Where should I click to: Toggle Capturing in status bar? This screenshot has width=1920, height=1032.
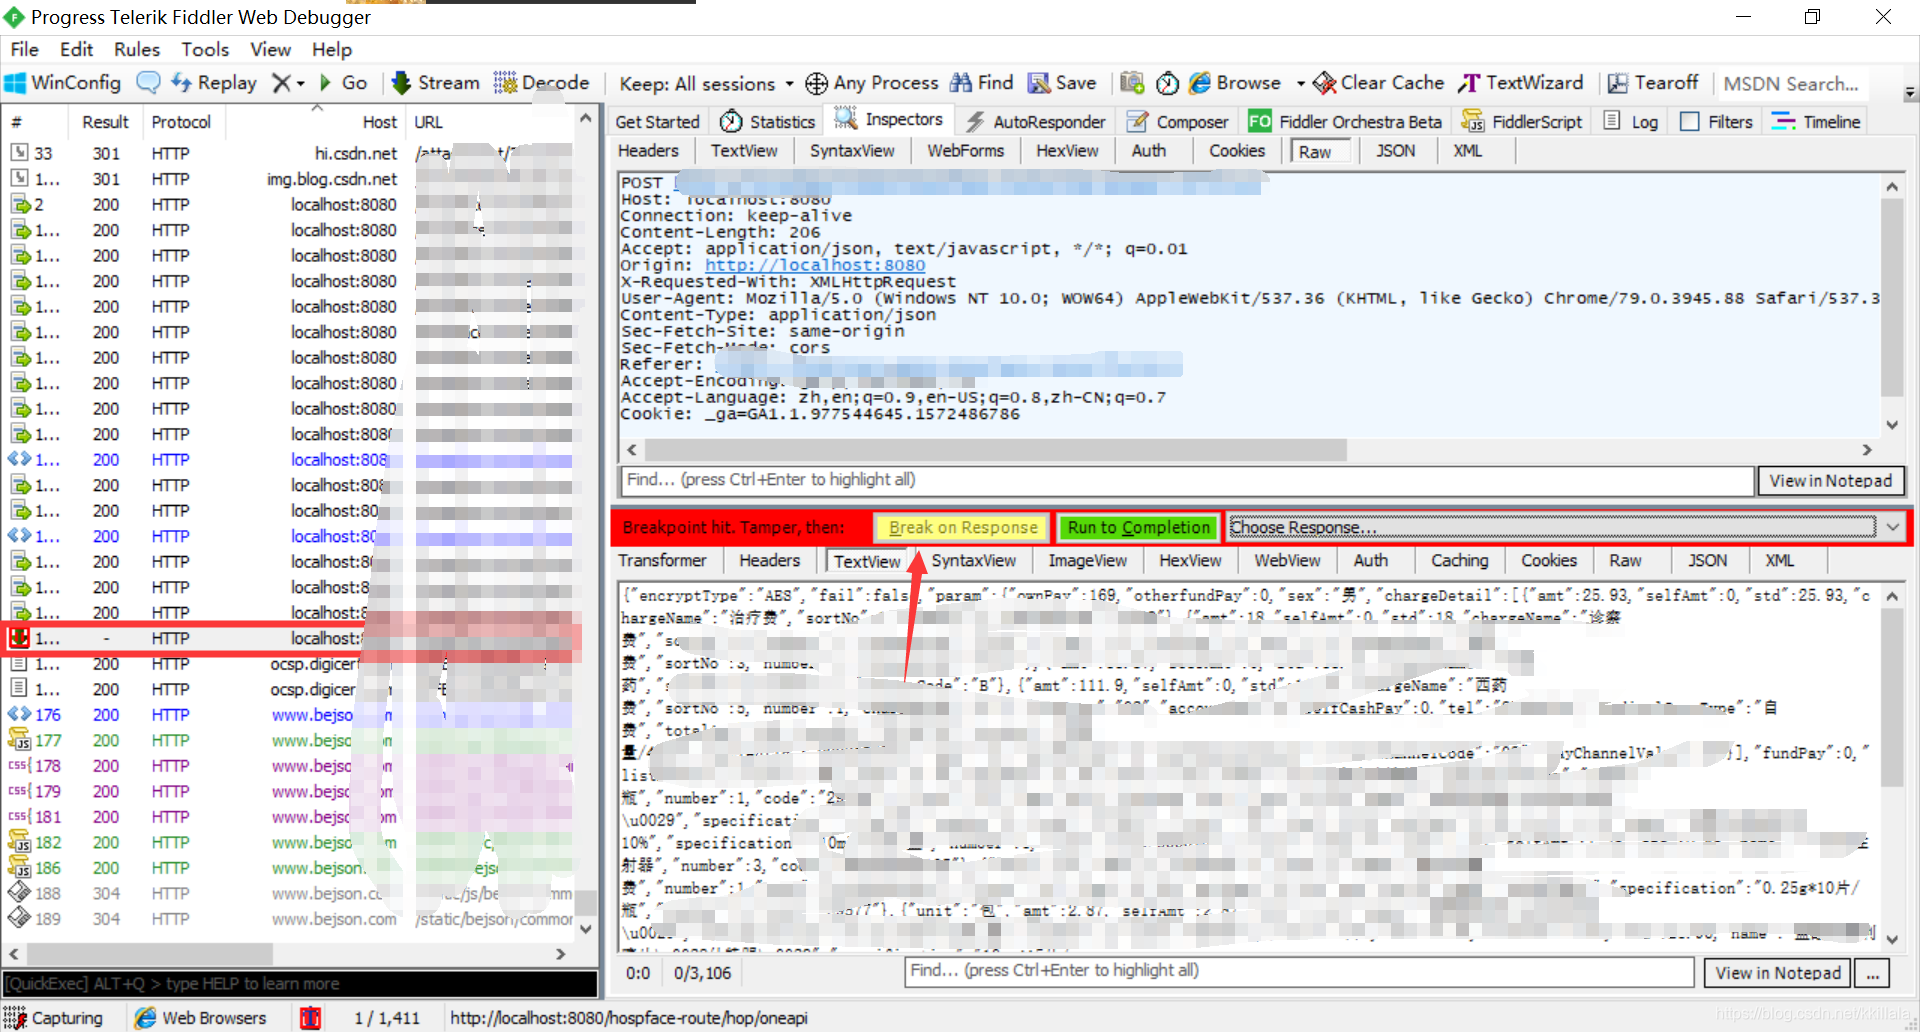[x=54, y=1018]
